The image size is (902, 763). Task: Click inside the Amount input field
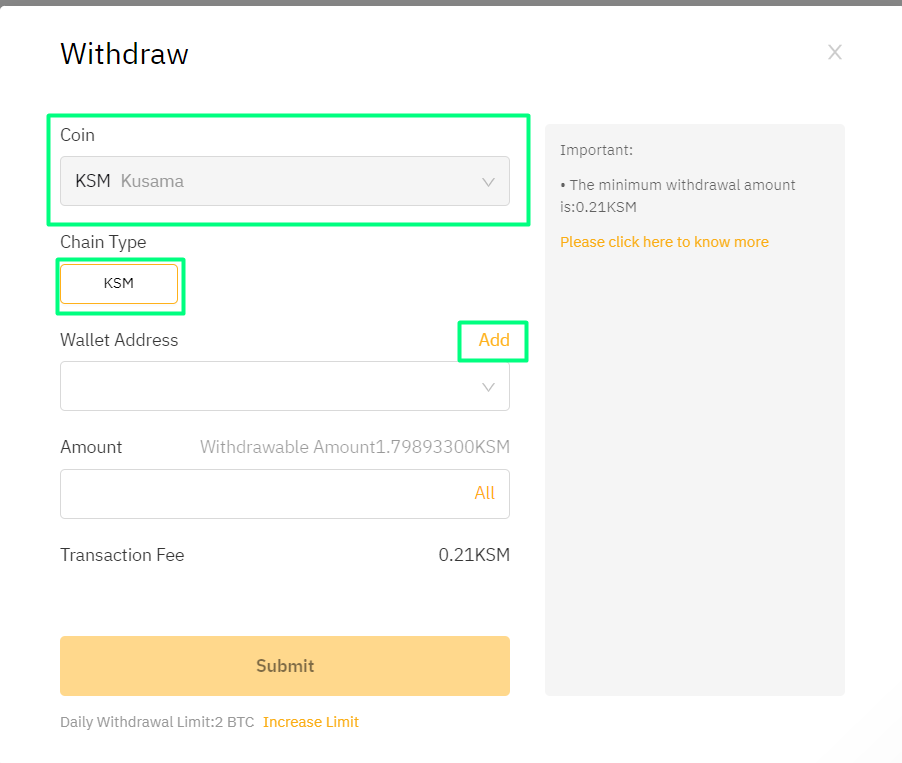[260, 494]
